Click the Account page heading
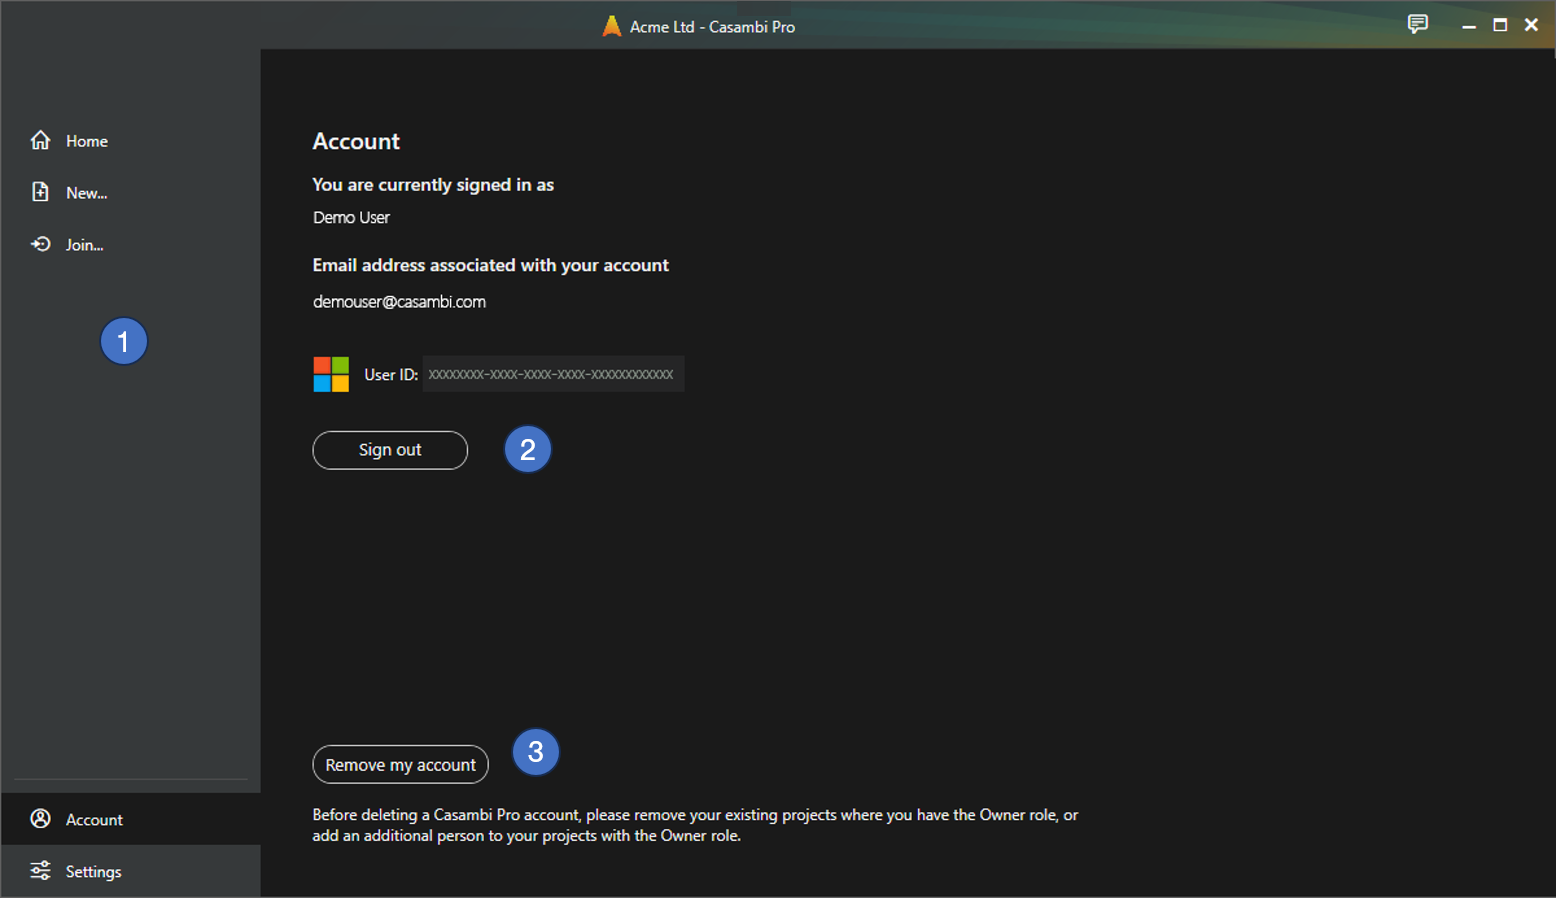 pyautogui.click(x=356, y=141)
